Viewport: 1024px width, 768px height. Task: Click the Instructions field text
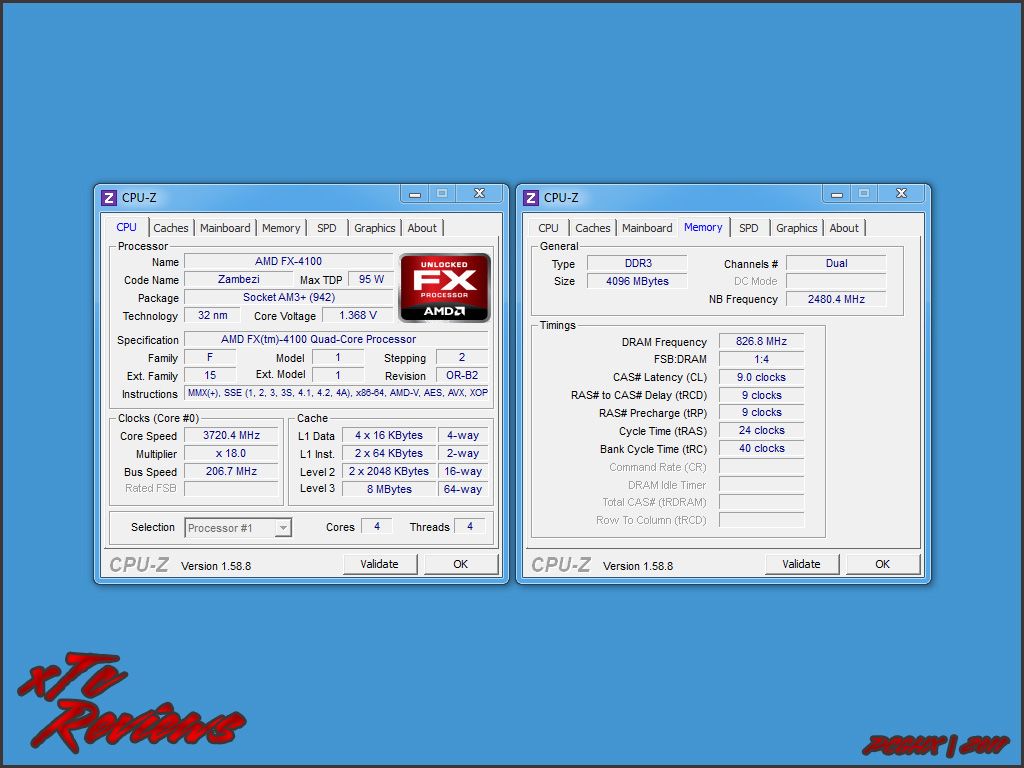tap(337, 393)
